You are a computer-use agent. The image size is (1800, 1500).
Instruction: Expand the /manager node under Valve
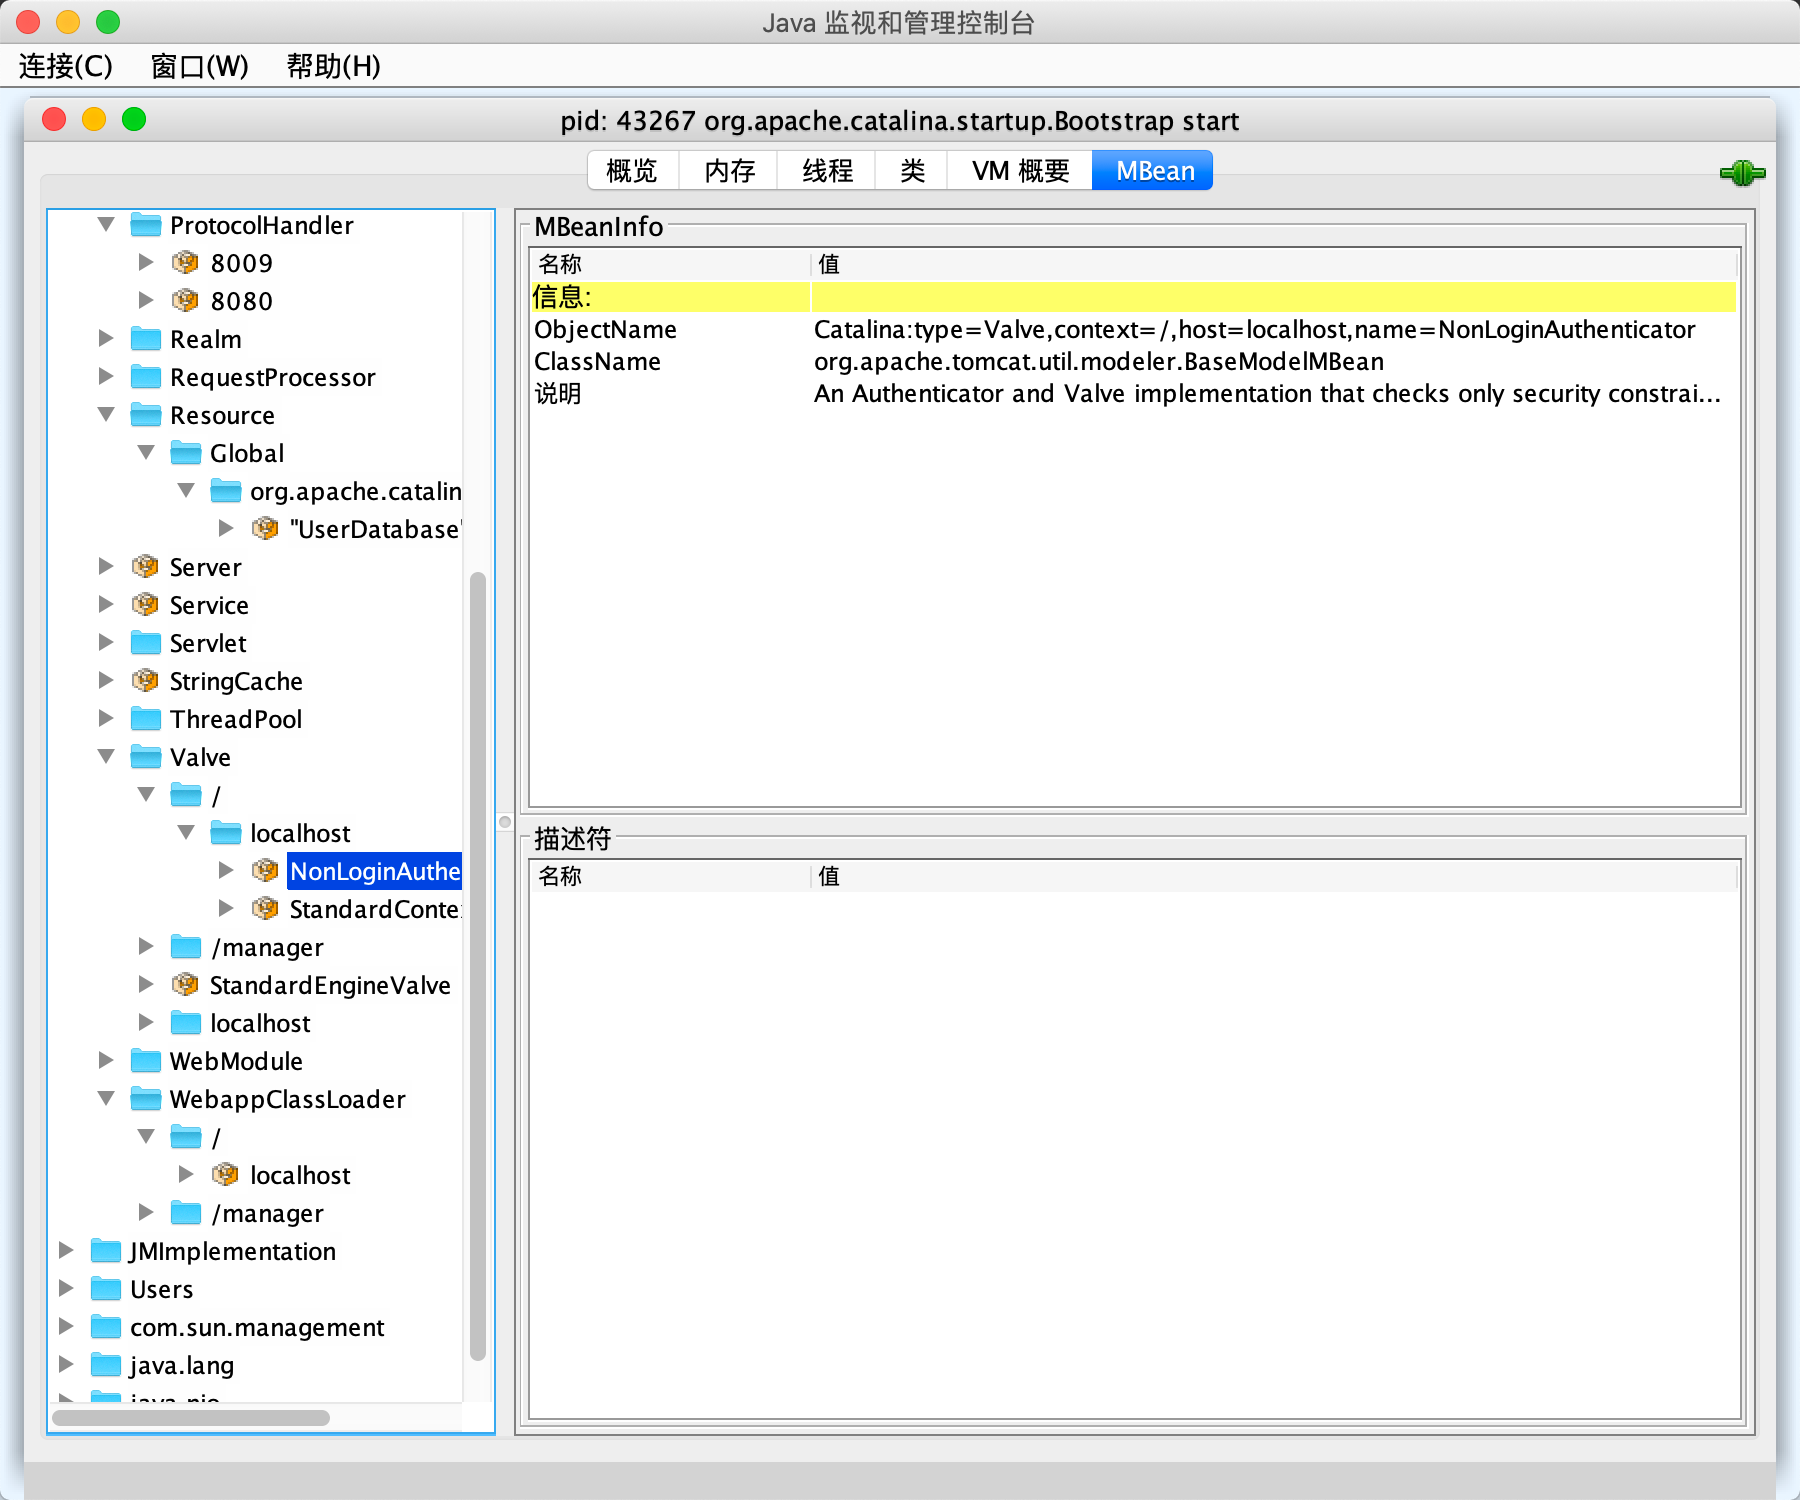click(146, 947)
